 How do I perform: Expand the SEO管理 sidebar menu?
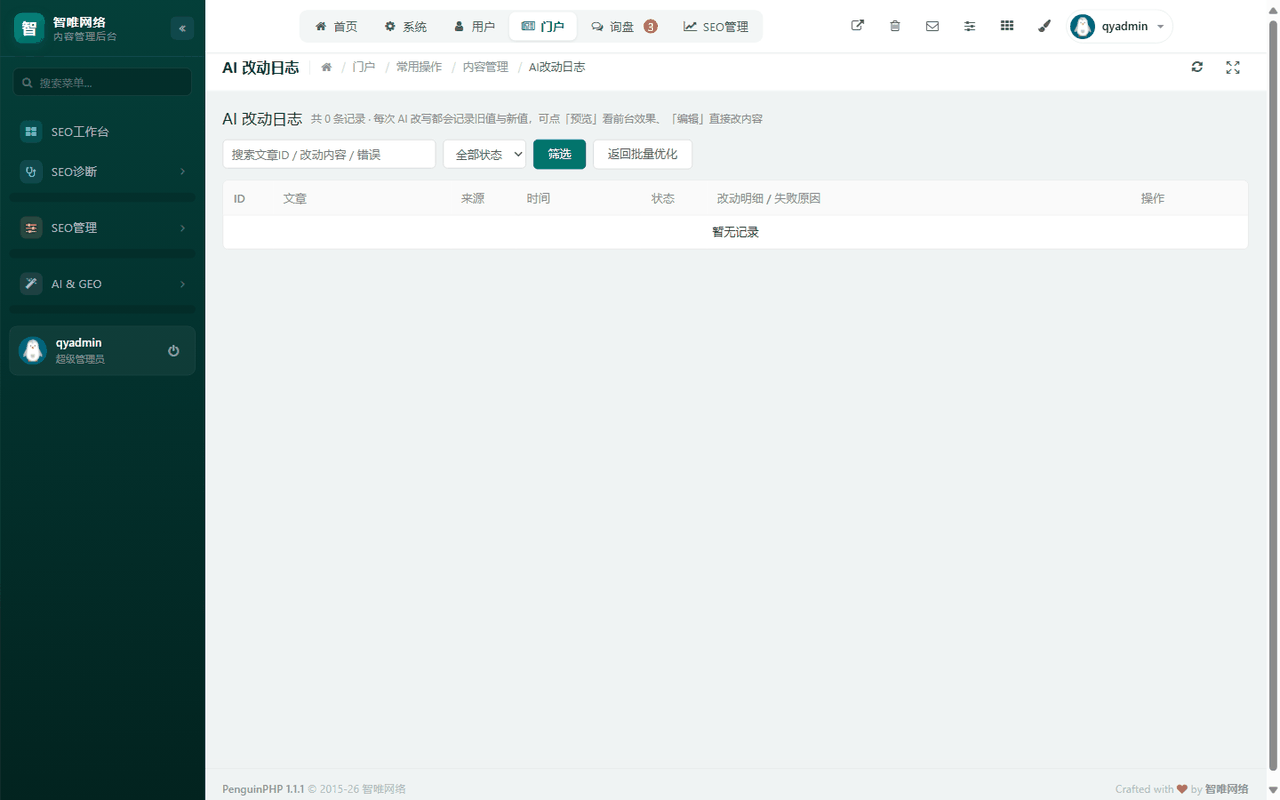102,228
